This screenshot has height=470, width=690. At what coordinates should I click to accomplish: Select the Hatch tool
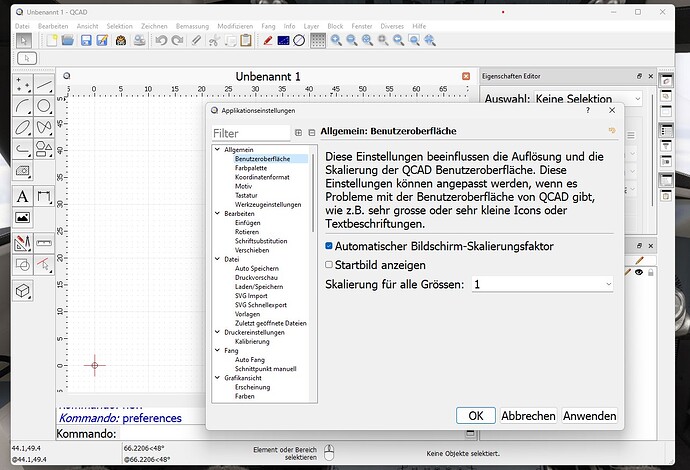click(22, 170)
